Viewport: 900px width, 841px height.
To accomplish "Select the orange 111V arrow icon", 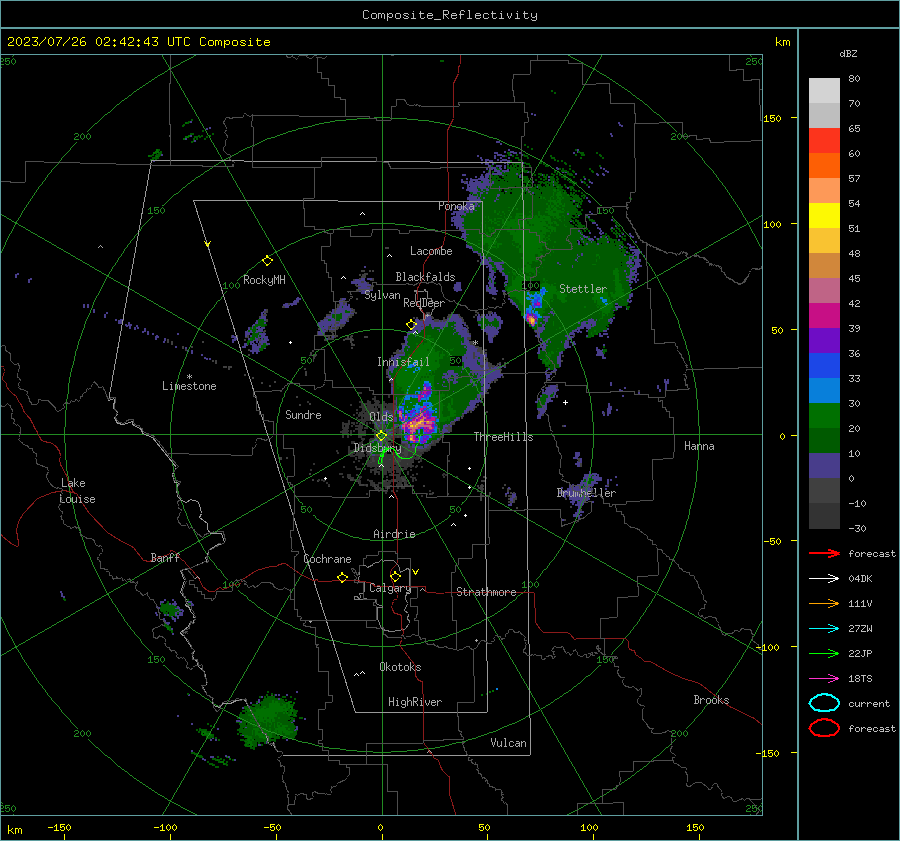I will (824, 603).
